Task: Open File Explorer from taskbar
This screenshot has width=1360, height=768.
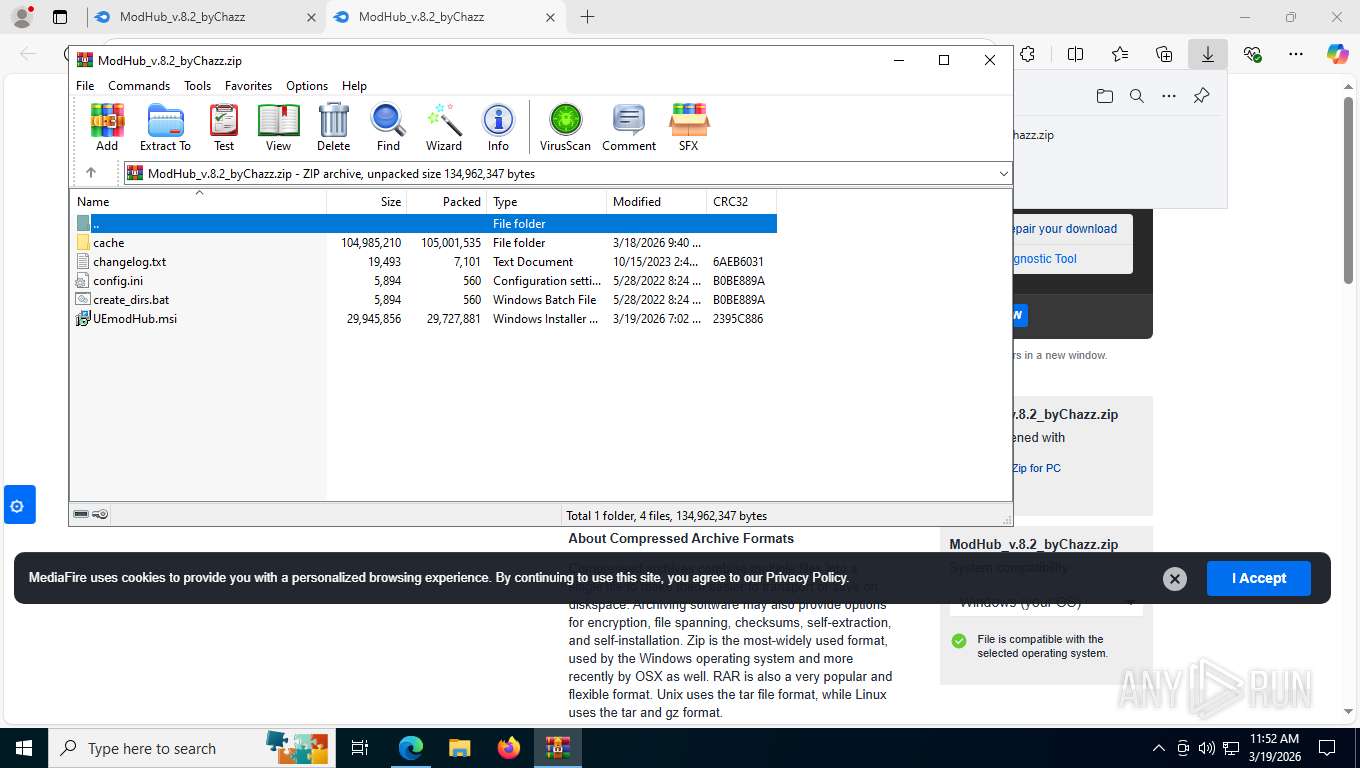Action: coord(459,748)
